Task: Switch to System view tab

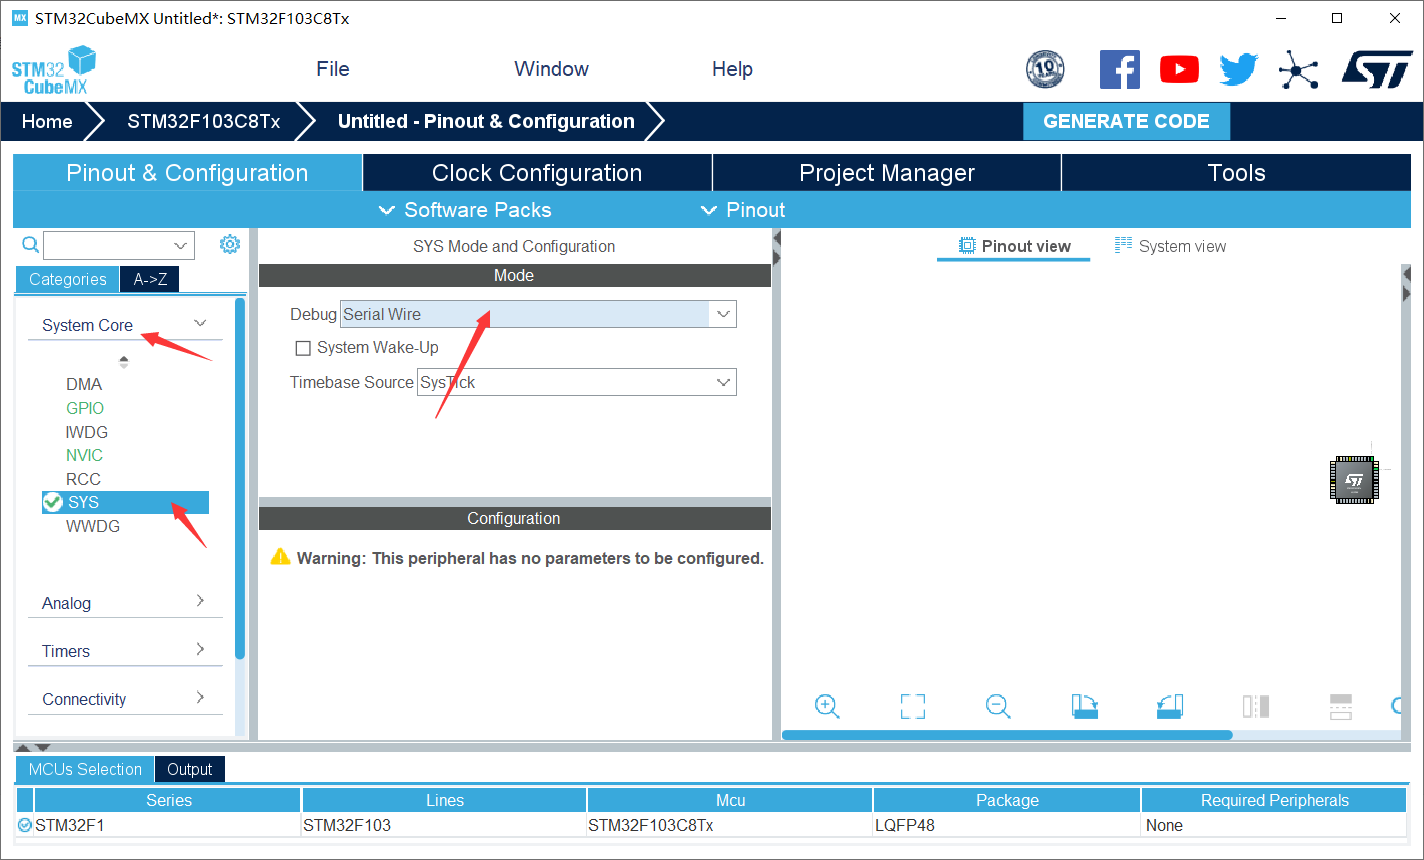Action: pos(1170,246)
